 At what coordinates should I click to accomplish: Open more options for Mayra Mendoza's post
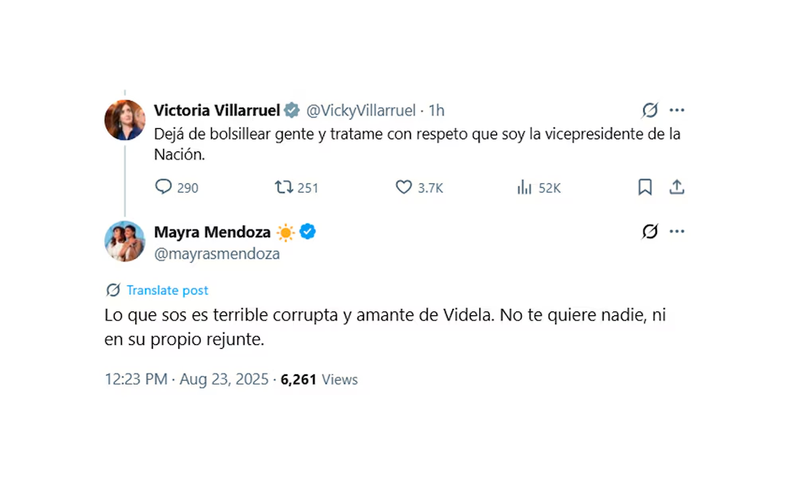click(x=677, y=232)
